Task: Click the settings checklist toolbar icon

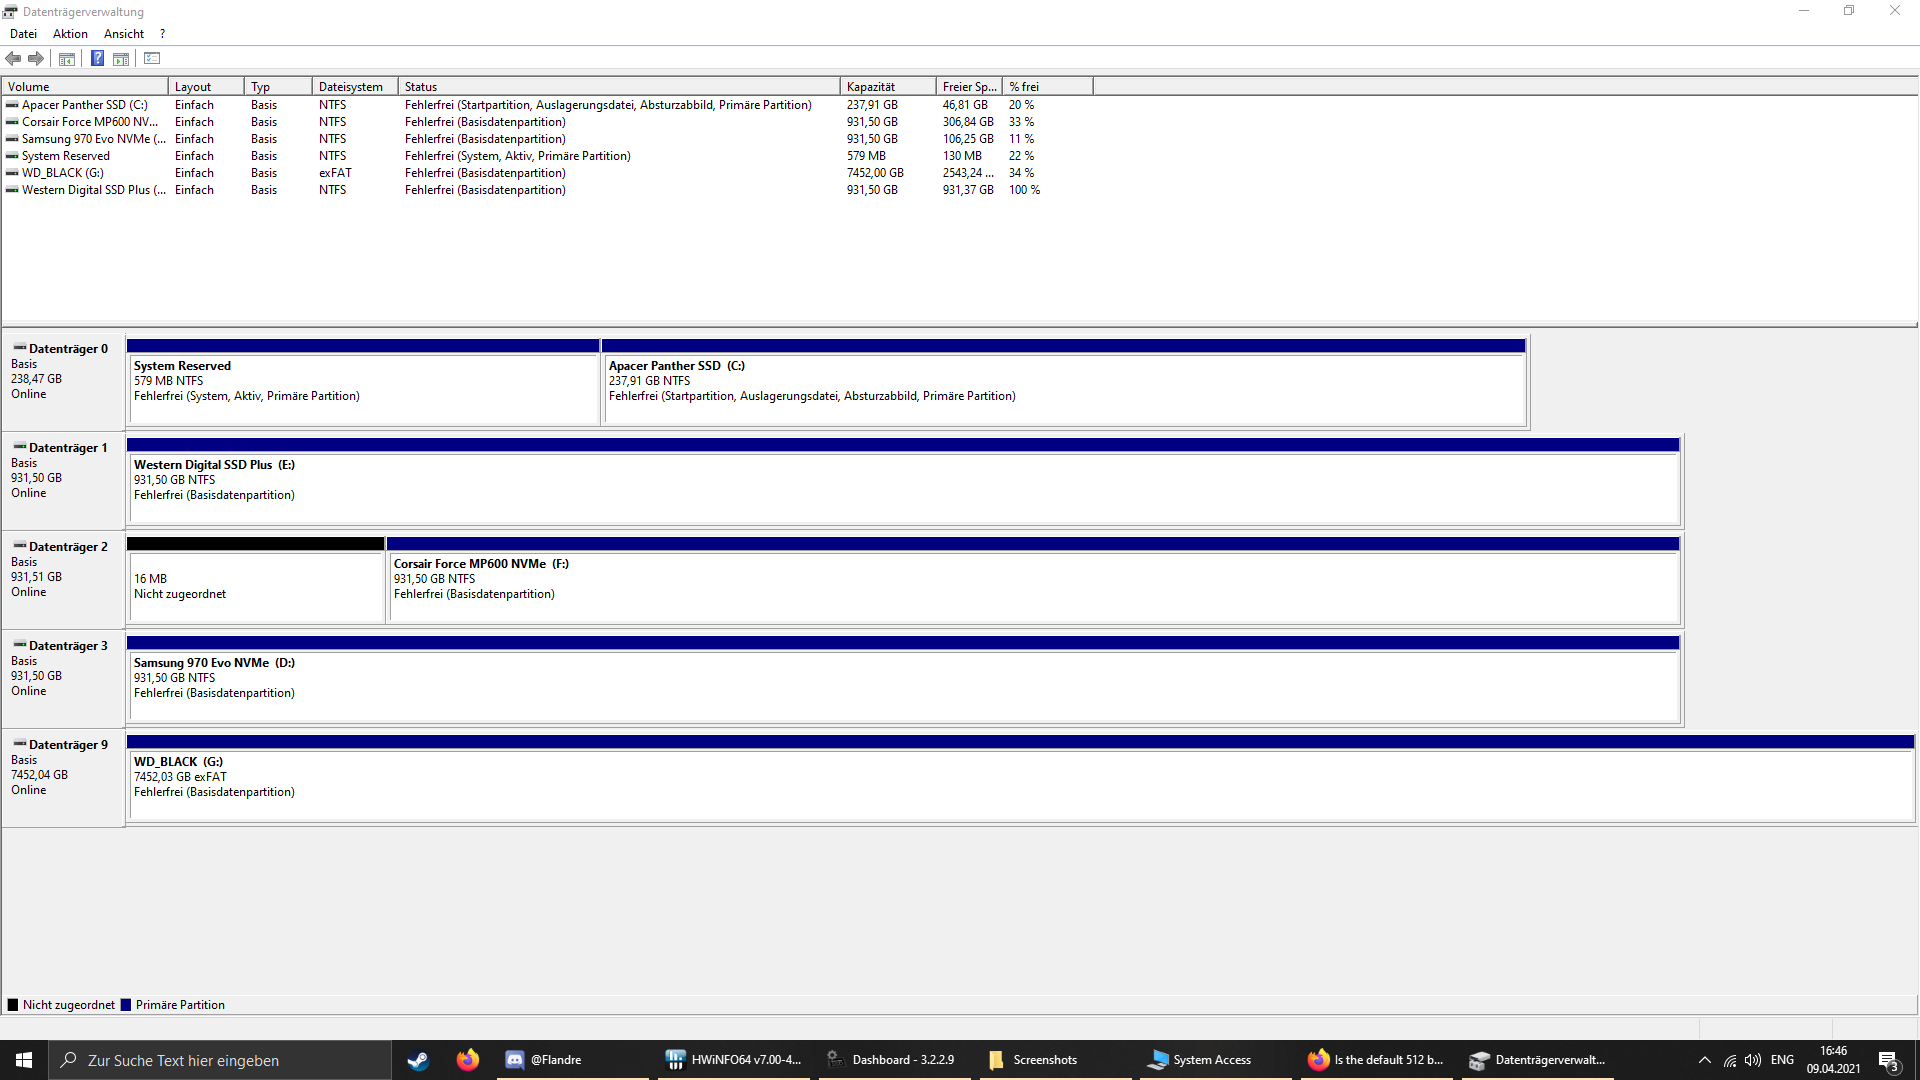Action: tap(152, 59)
